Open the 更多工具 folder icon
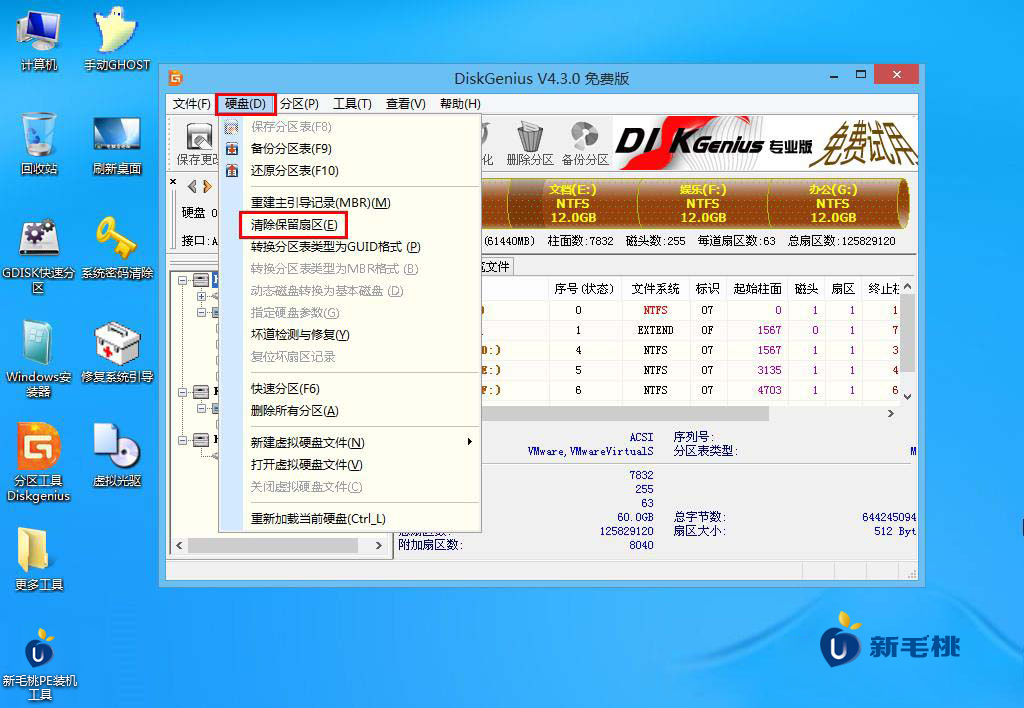This screenshot has width=1024, height=708. (39, 558)
